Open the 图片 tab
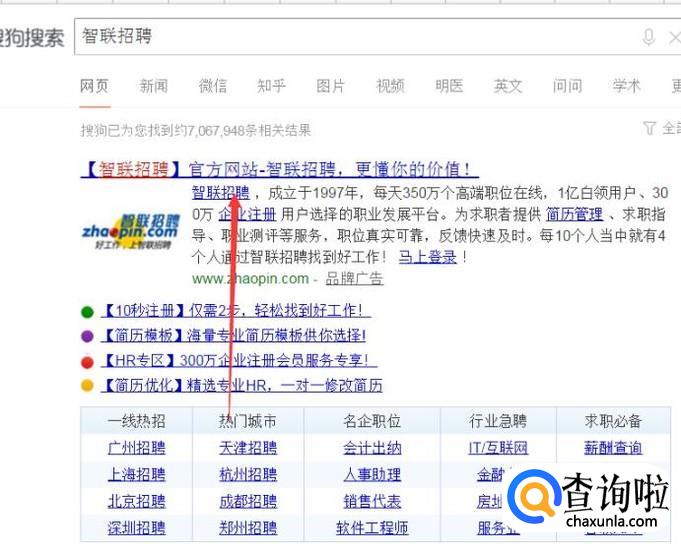Viewport: 681px width, 552px height. pos(331,86)
